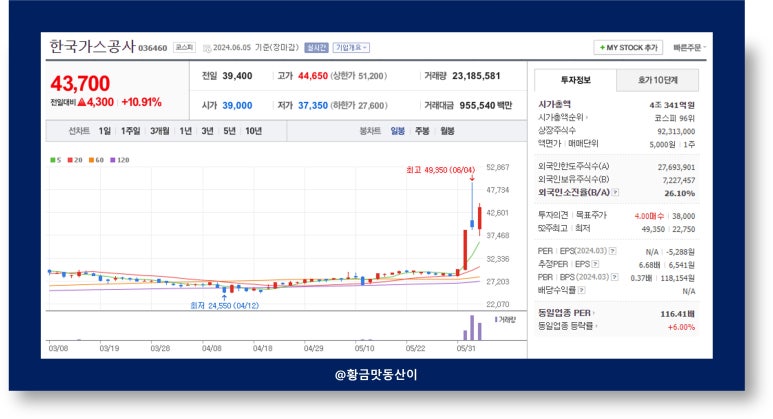Click the purple 120-day moving average legend
773x419 pixels.
(119, 160)
